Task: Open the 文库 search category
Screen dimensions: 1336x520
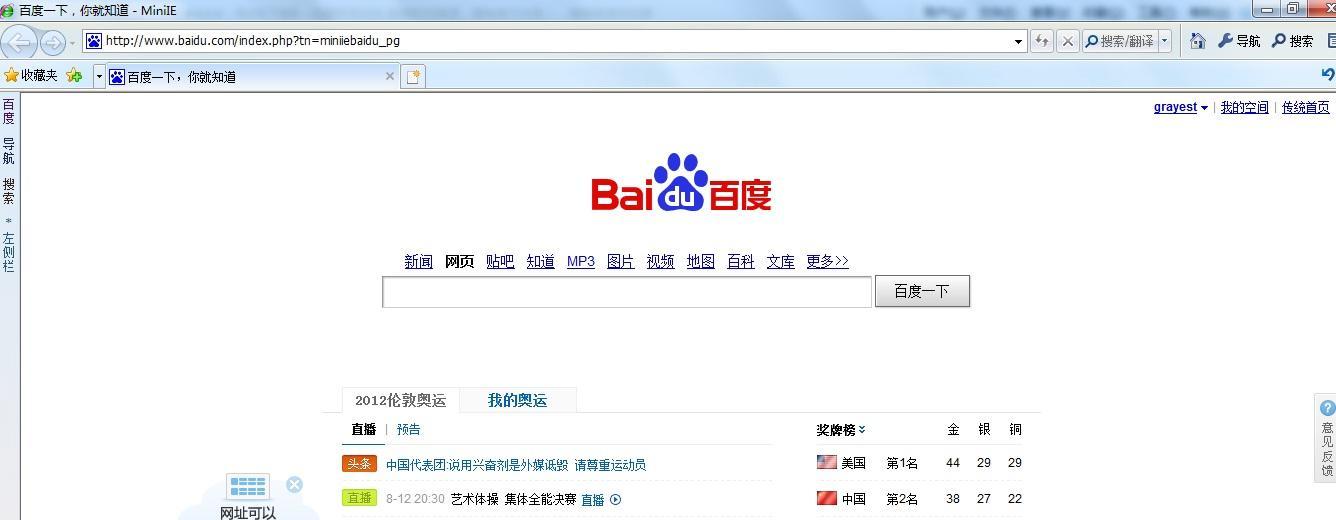Action: coord(781,261)
